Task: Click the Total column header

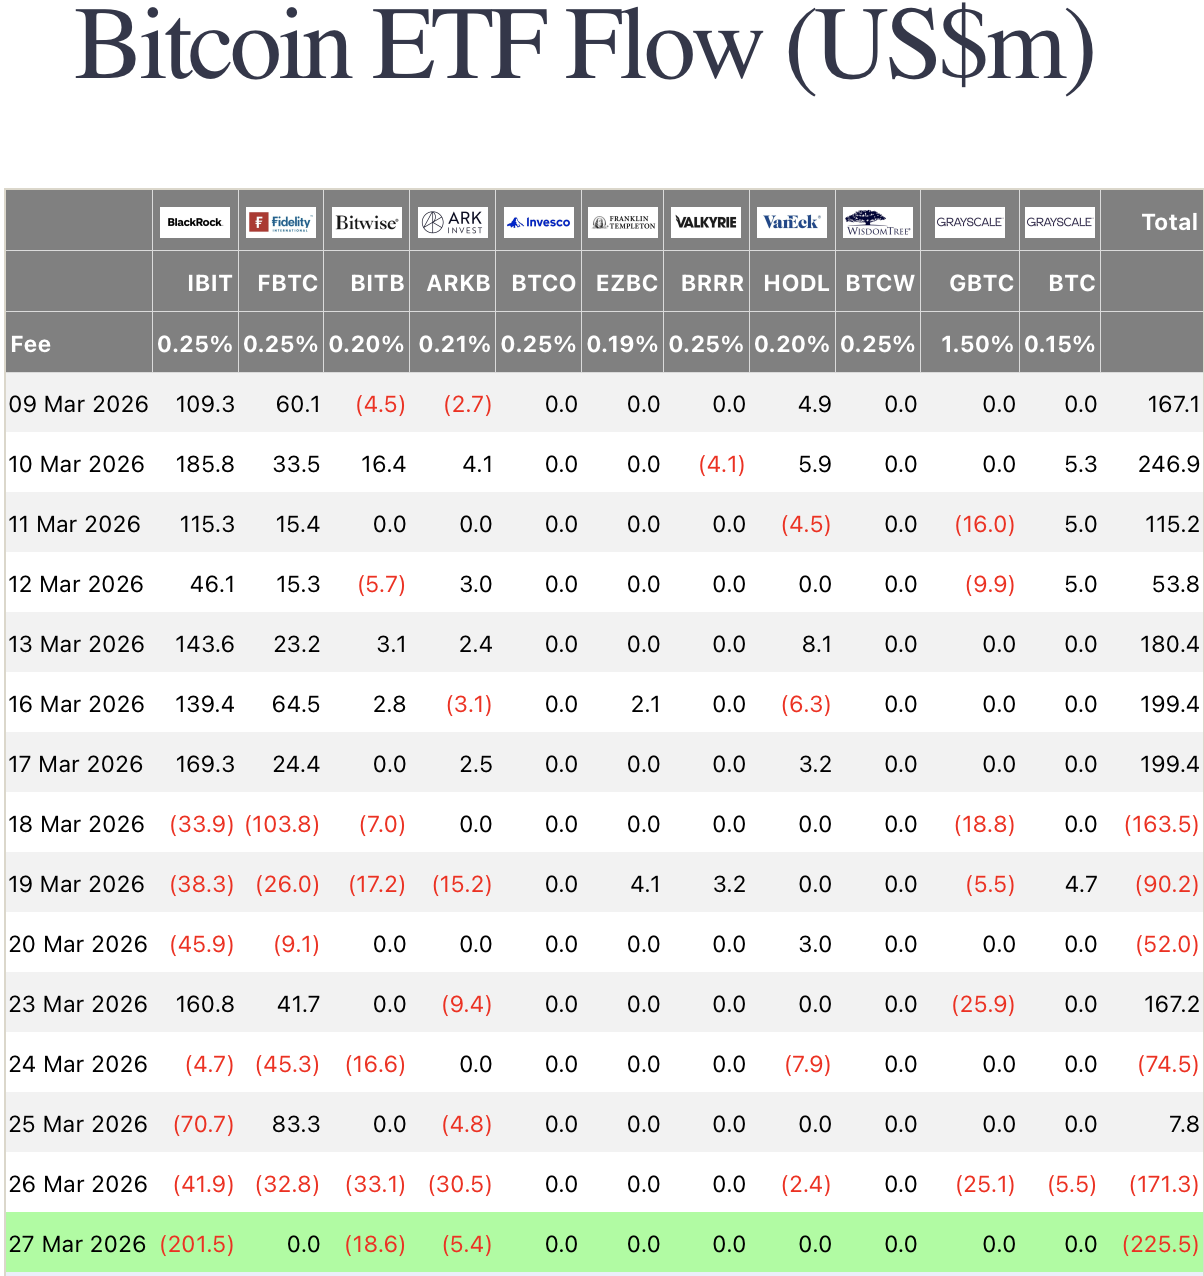Action: (1169, 222)
